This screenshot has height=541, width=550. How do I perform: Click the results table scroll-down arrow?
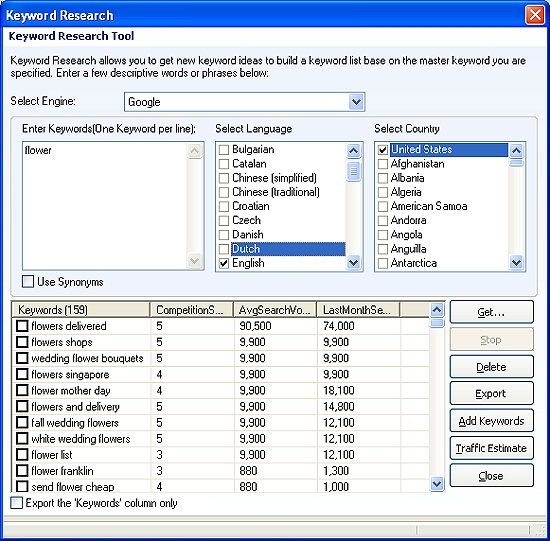(x=437, y=484)
